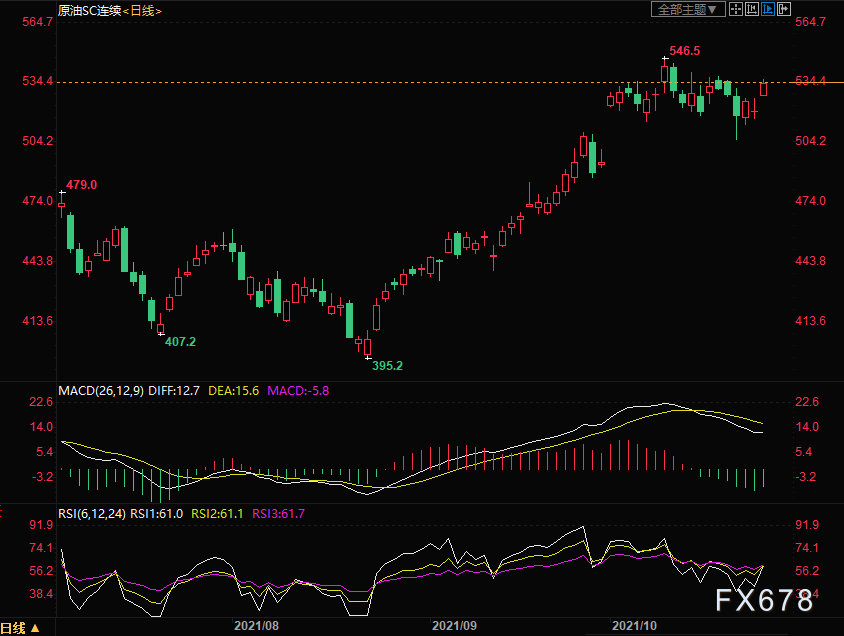
Task: Click the RSI(6,12,24) indicator label
Action: [x=92, y=514]
